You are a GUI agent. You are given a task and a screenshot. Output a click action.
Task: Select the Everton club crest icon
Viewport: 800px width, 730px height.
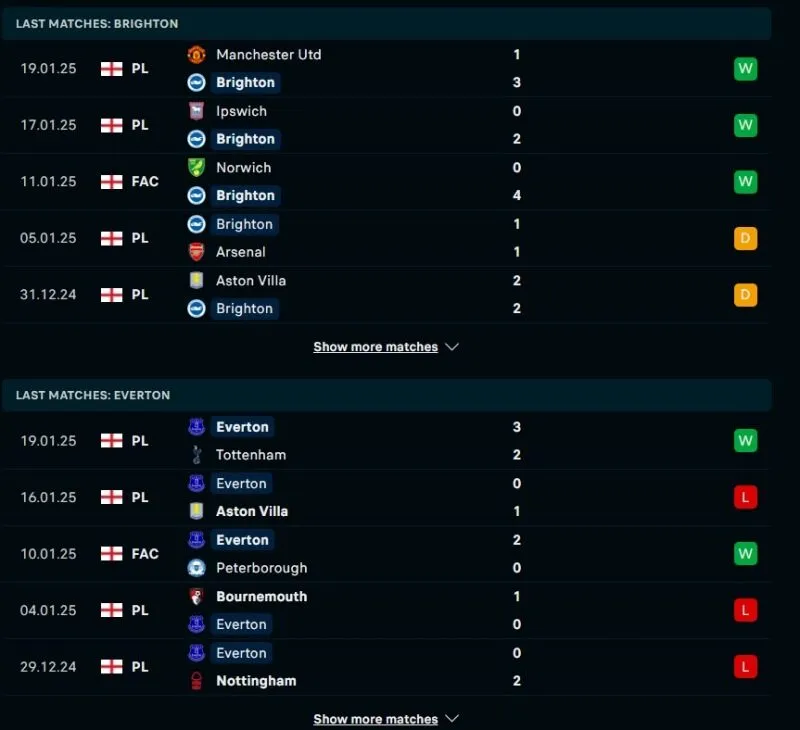point(196,427)
